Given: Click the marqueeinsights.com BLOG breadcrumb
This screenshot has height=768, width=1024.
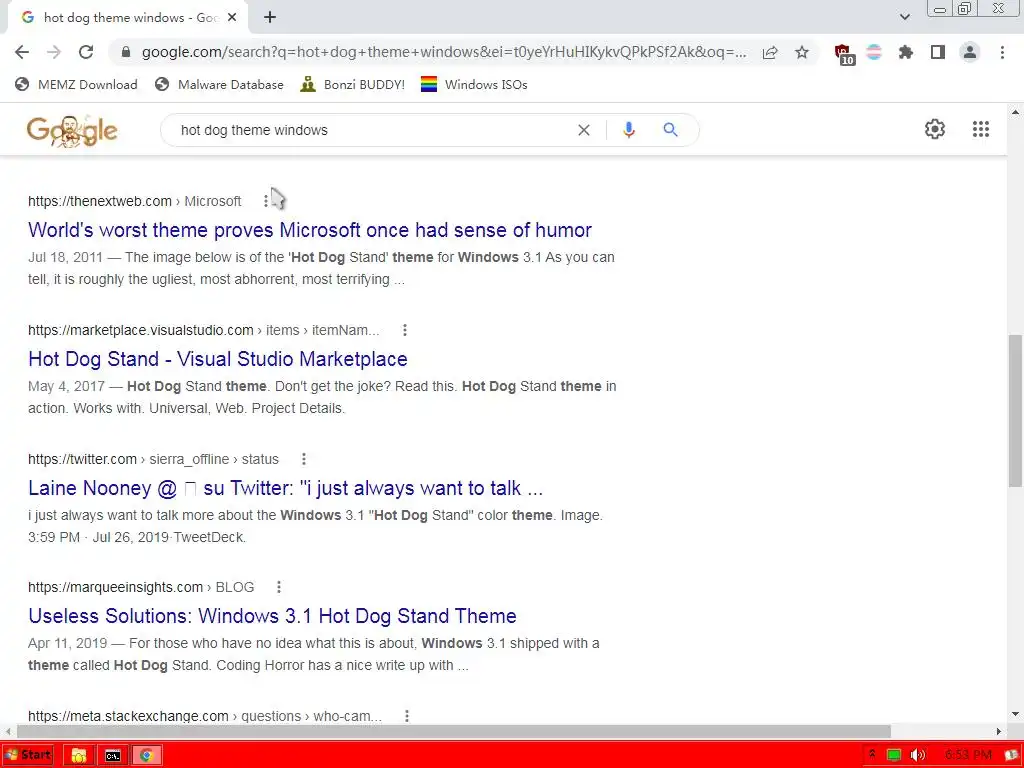Looking at the screenshot, I should [x=141, y=587].
